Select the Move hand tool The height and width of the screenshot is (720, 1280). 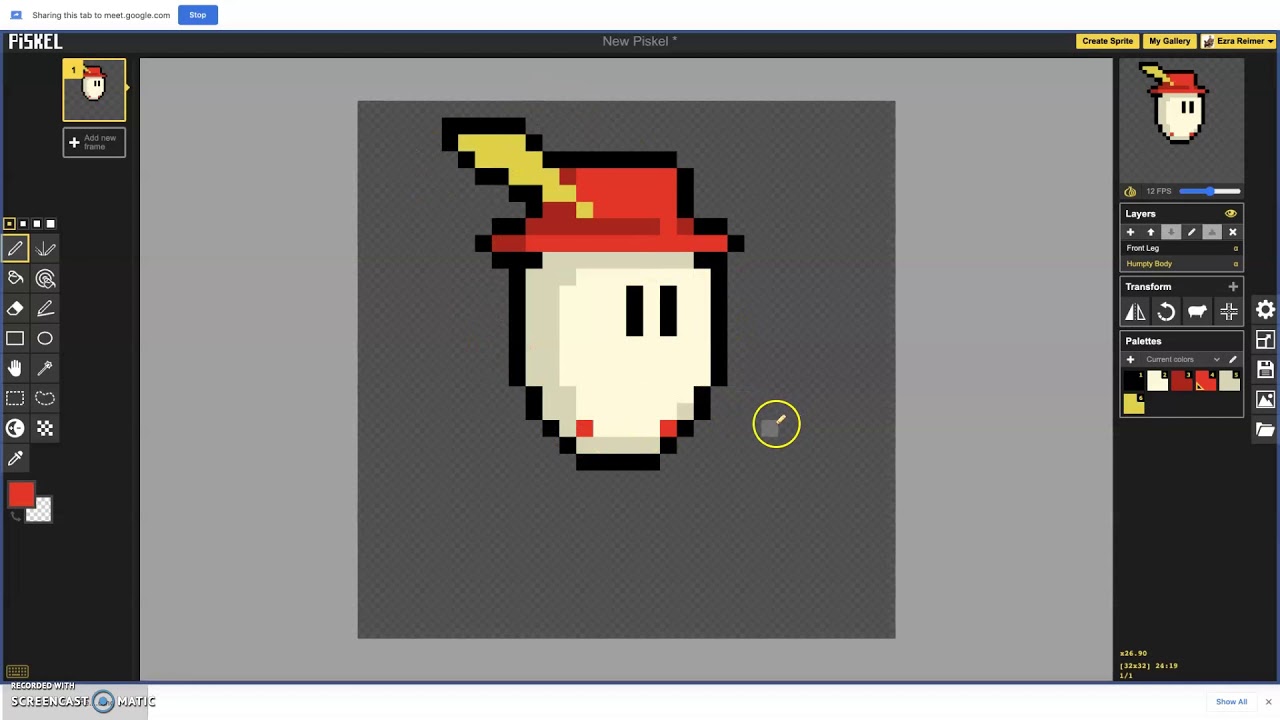pos(15,369)
